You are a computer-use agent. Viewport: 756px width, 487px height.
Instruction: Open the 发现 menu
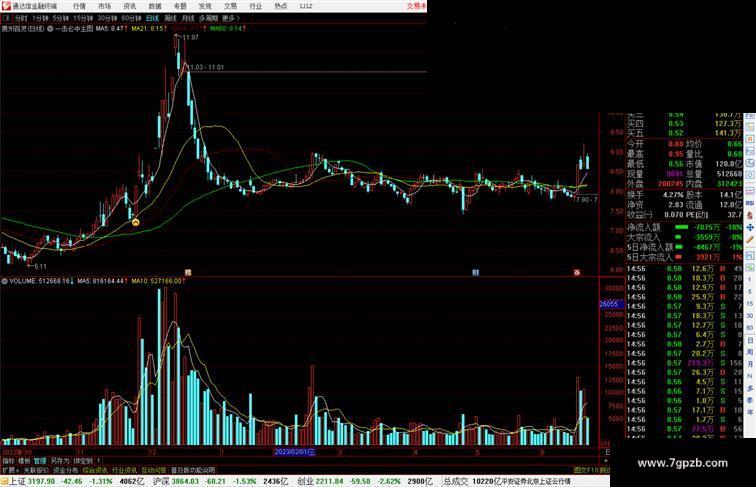click(205, 6)
